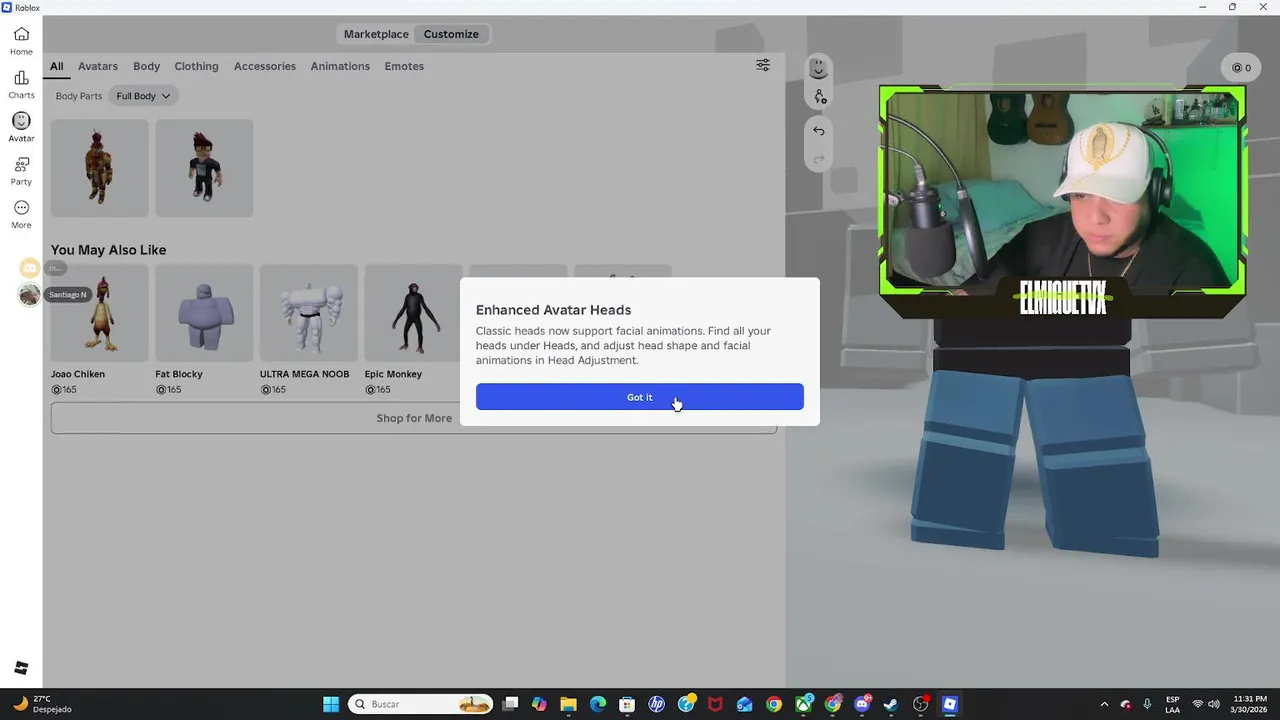Click the ULTRA MEGA NOOB item name
This screenshot has height=720, width=1280.
coord(305,374)
